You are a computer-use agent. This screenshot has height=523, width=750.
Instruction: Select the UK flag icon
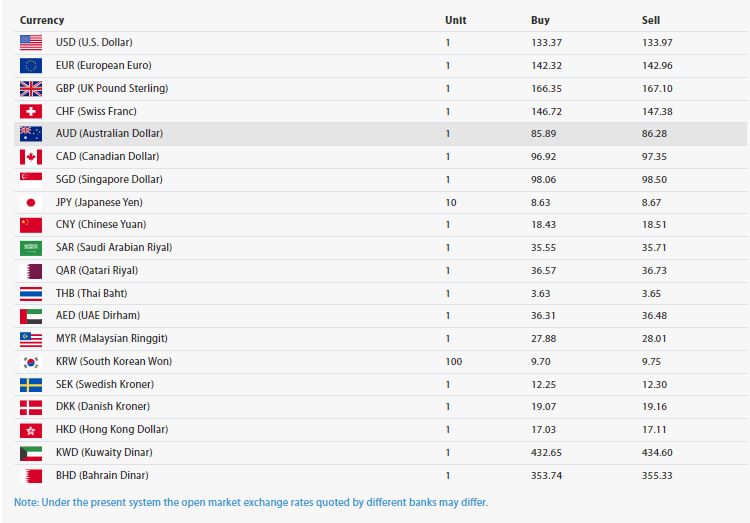31,89
